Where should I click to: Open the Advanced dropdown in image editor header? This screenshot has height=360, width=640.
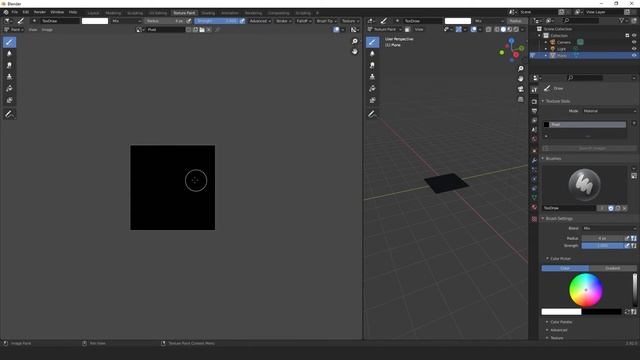tap(260, 21)
